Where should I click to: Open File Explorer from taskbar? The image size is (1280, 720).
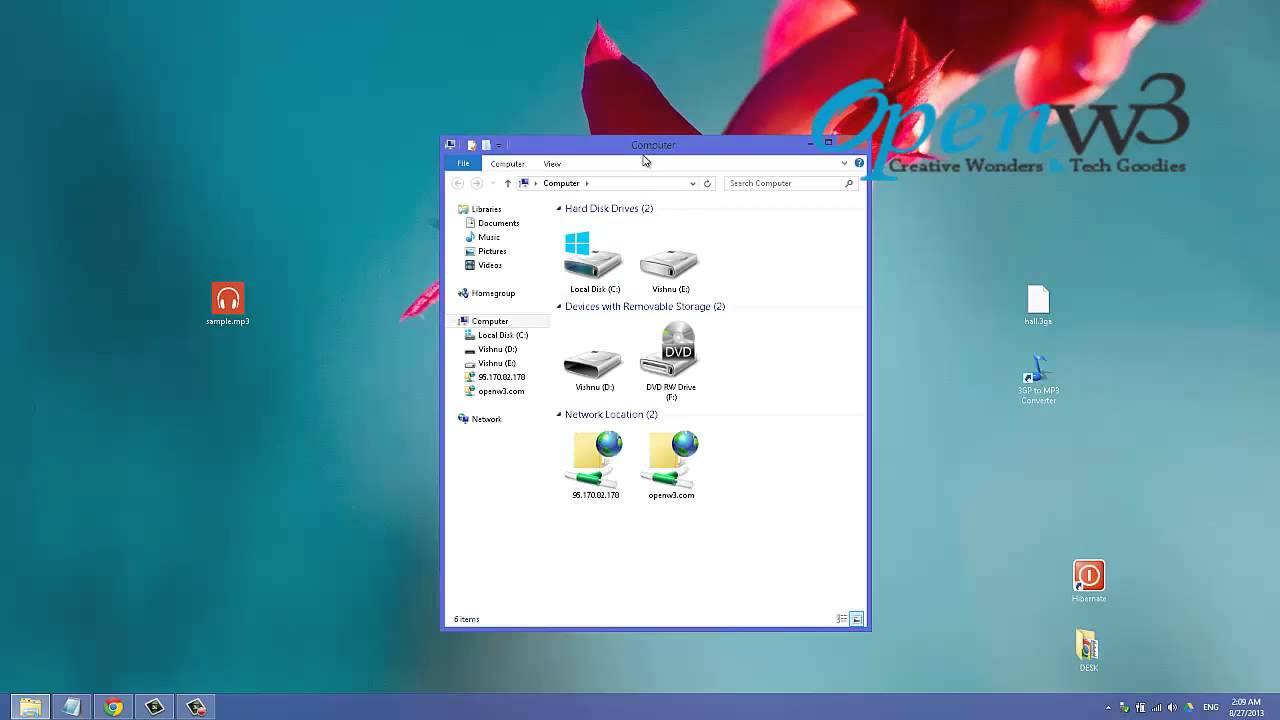(x=30, y=707)
